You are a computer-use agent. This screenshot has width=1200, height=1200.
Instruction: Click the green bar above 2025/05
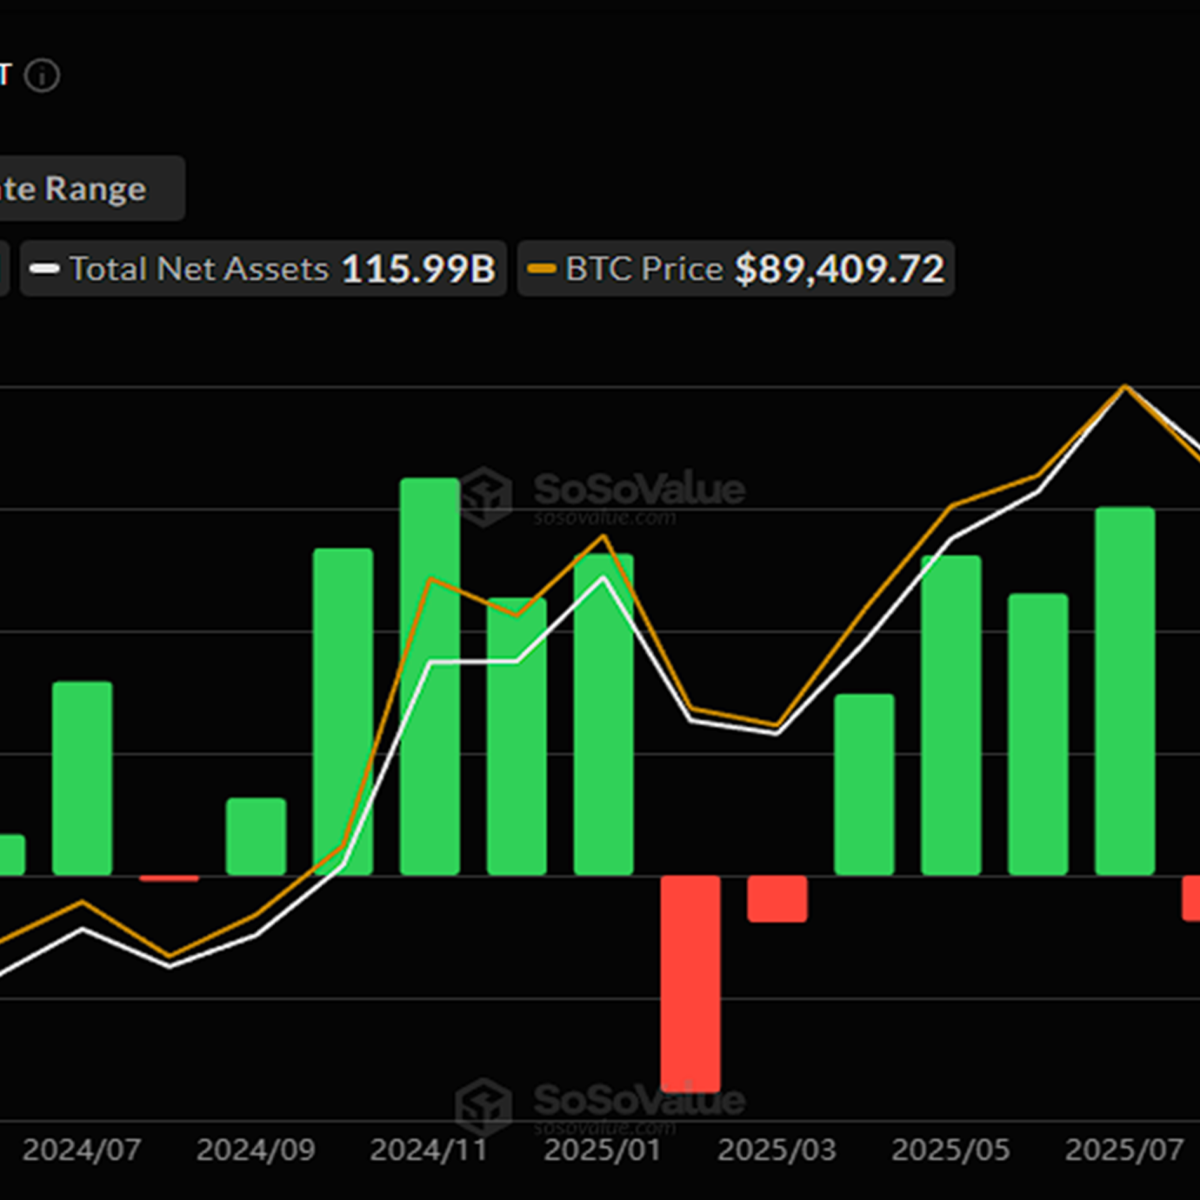951,715
